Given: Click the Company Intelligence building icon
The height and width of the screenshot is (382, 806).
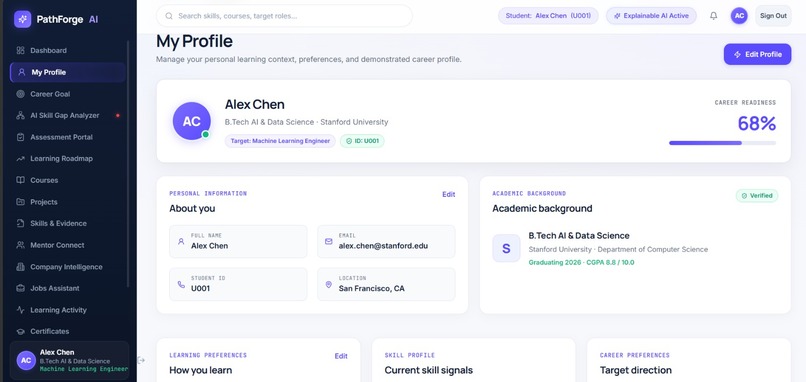Looking at the screenshot, I should coord(21,267).
